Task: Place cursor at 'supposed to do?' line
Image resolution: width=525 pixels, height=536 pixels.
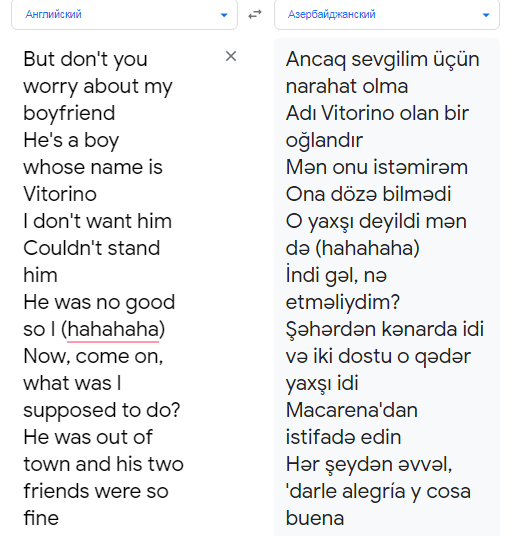Action: pyautogui.click(x=102, y=410)
